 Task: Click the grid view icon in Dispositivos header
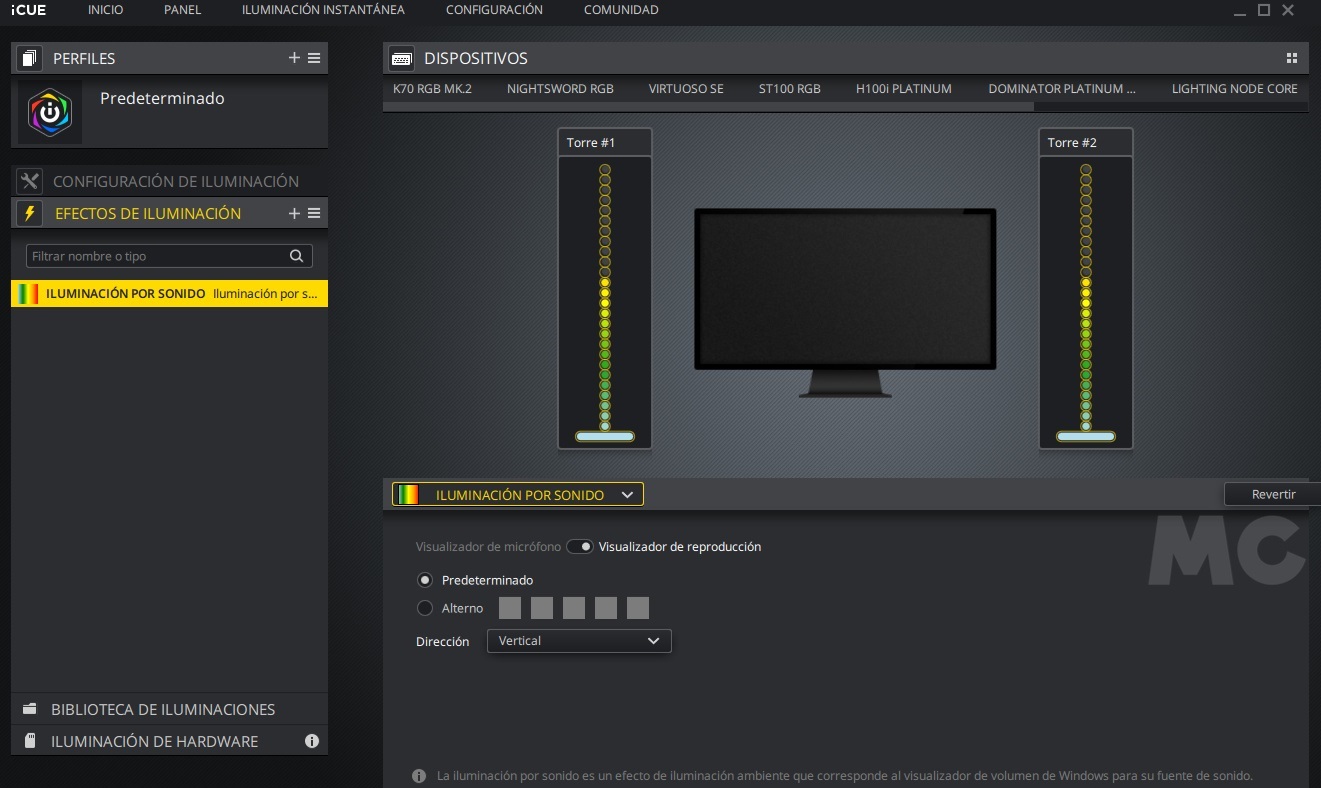point(1291,58)
